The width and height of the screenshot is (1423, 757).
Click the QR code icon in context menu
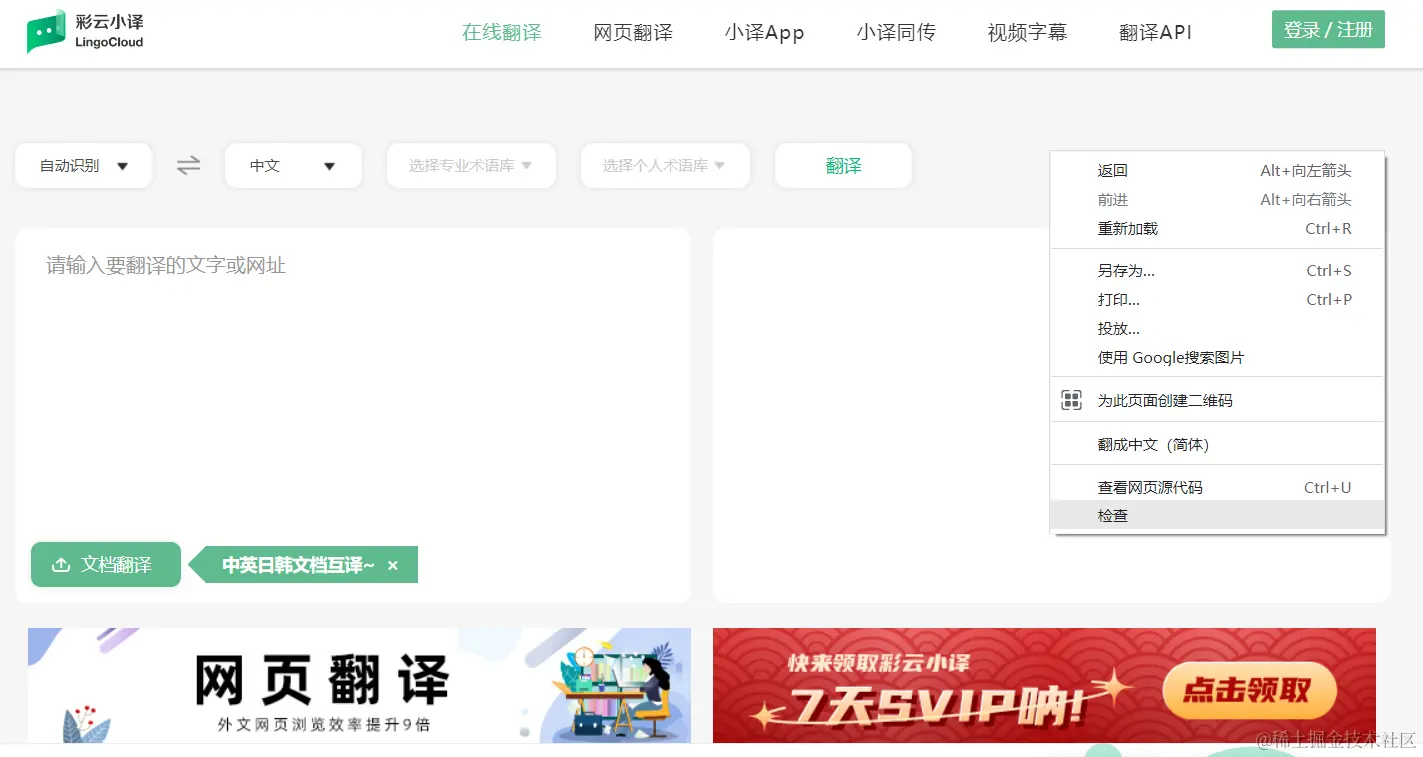[x=1072, y=401]
